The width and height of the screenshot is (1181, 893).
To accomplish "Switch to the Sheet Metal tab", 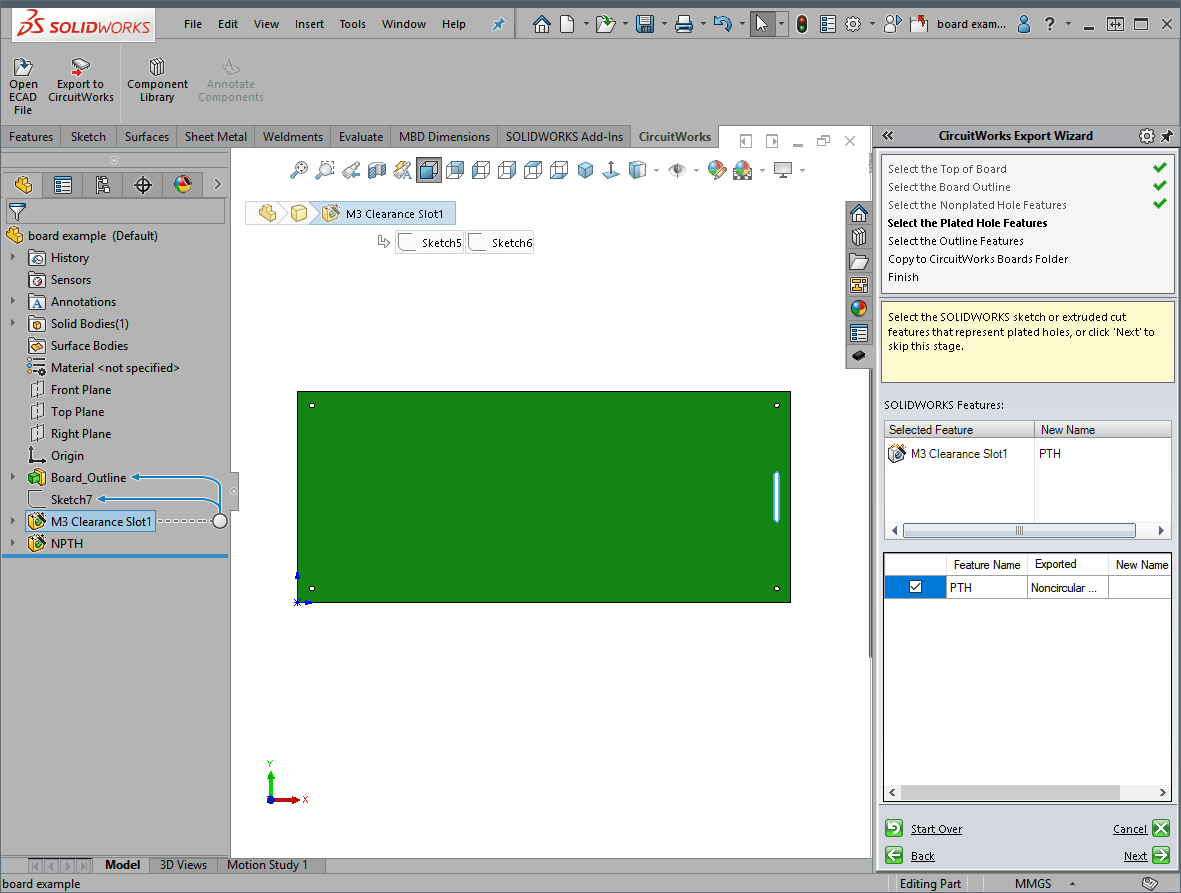I will pyautogui.click(x=215, y=136).
